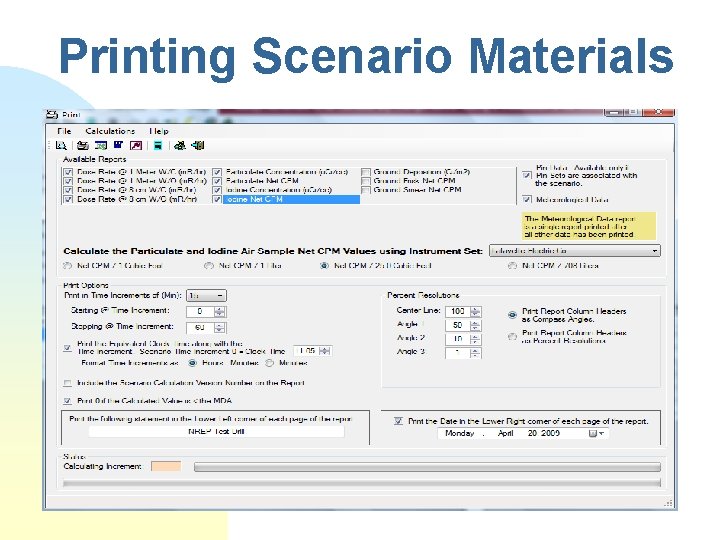Select Net CPM / 1 Liter radio
This screenshot has height=540, width=720.
tap(209, 265)
